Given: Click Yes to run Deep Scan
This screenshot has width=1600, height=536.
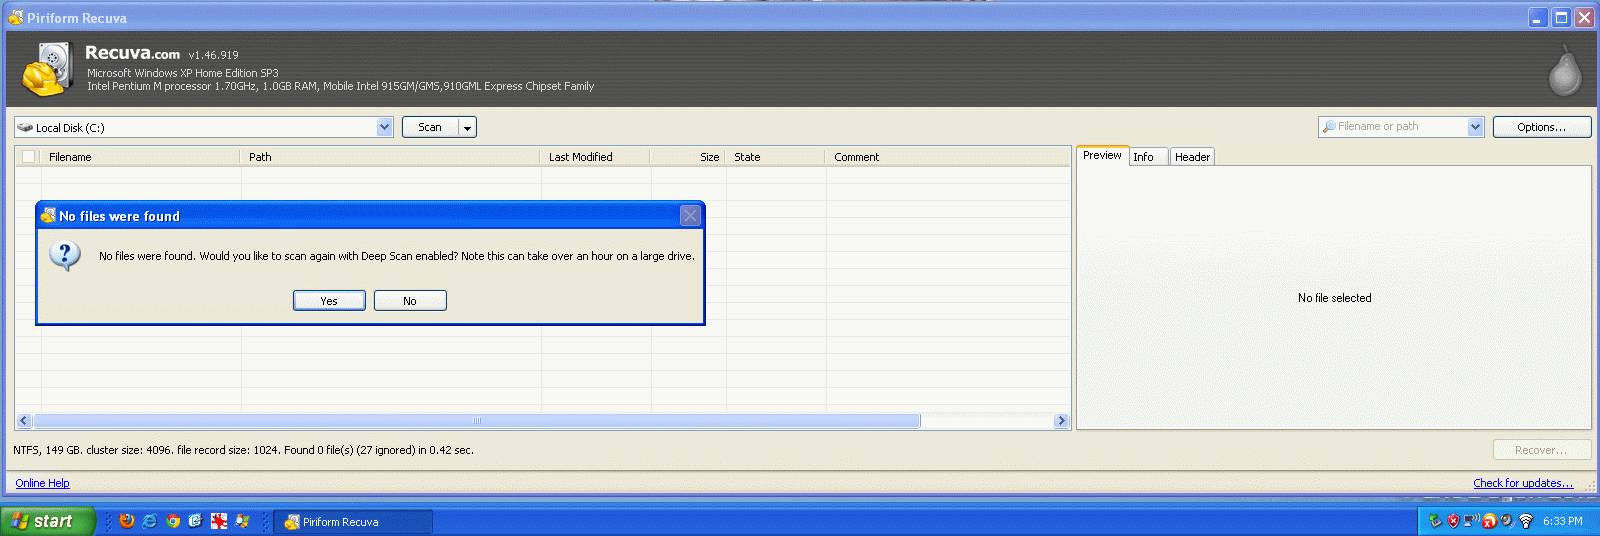Looking at the screenshot, I should (329, 301).
